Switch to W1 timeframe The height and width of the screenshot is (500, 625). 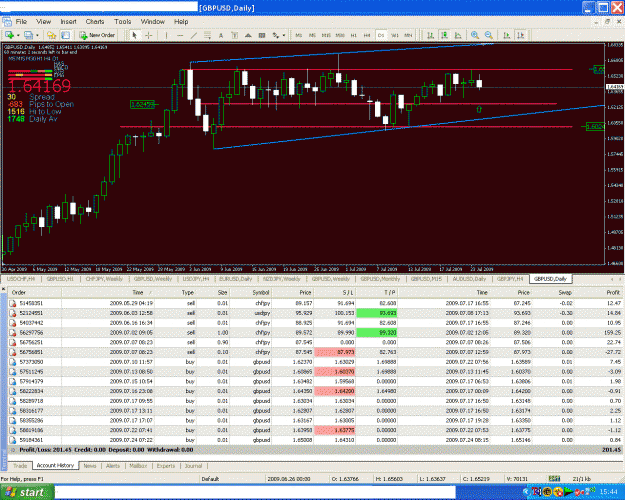(395, 35)
